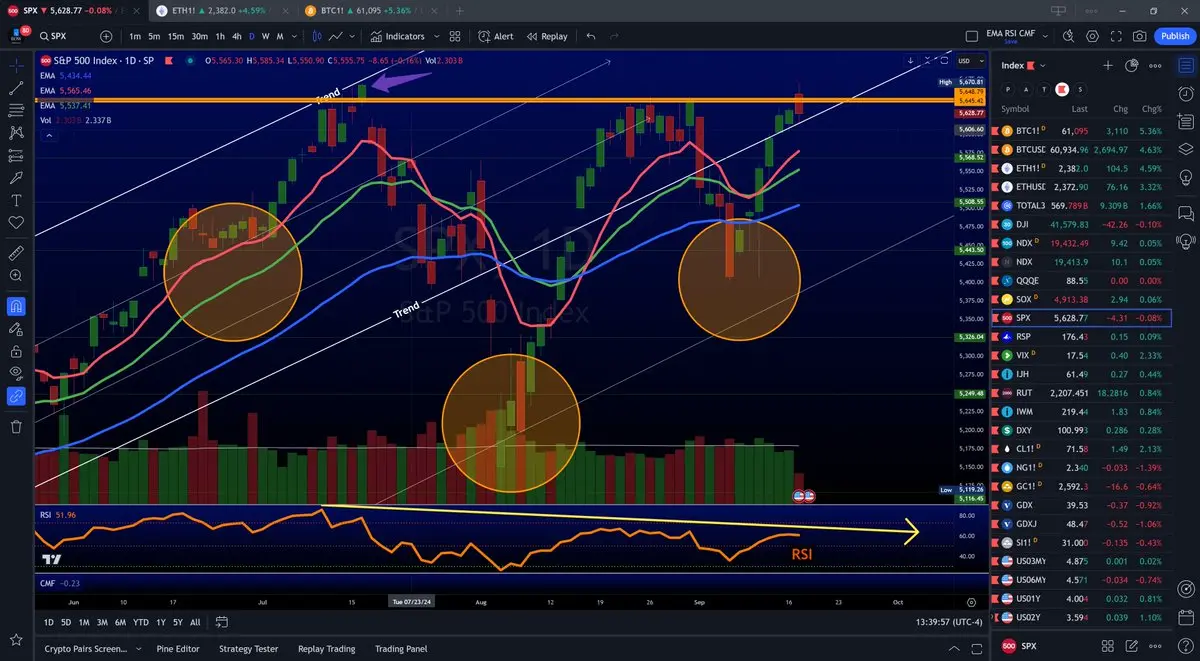Toggle the P filter button in watchlist
Screen dimensions: 1200x661
tap(1007, 89)
